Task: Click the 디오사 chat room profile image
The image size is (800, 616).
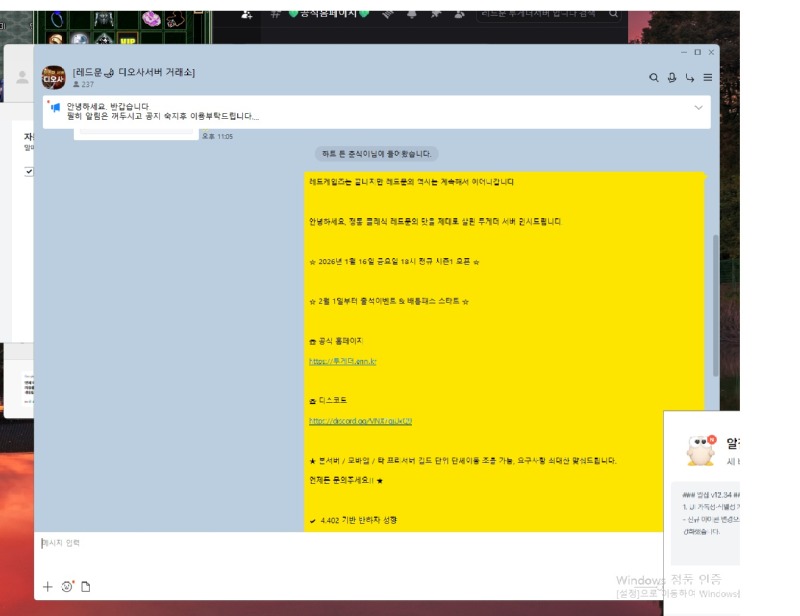Action: click(53, 78)
